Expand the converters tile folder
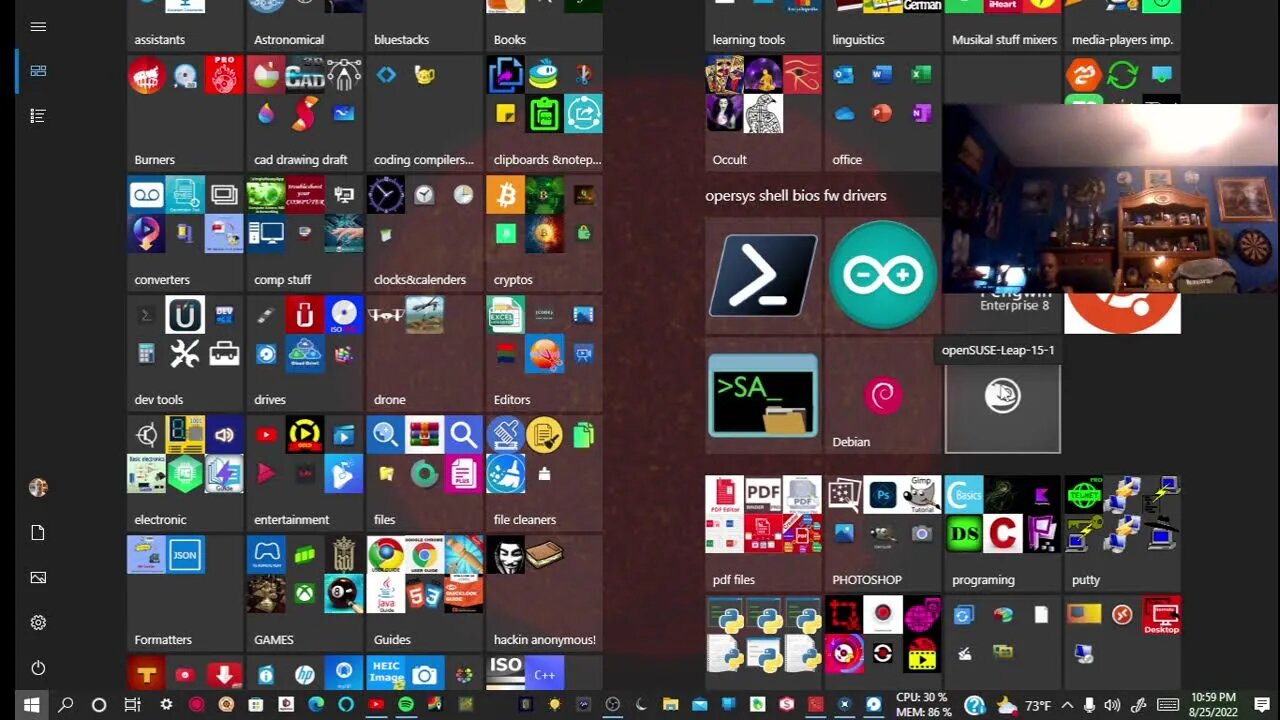The image size is (1280, 720). [185, 232]
